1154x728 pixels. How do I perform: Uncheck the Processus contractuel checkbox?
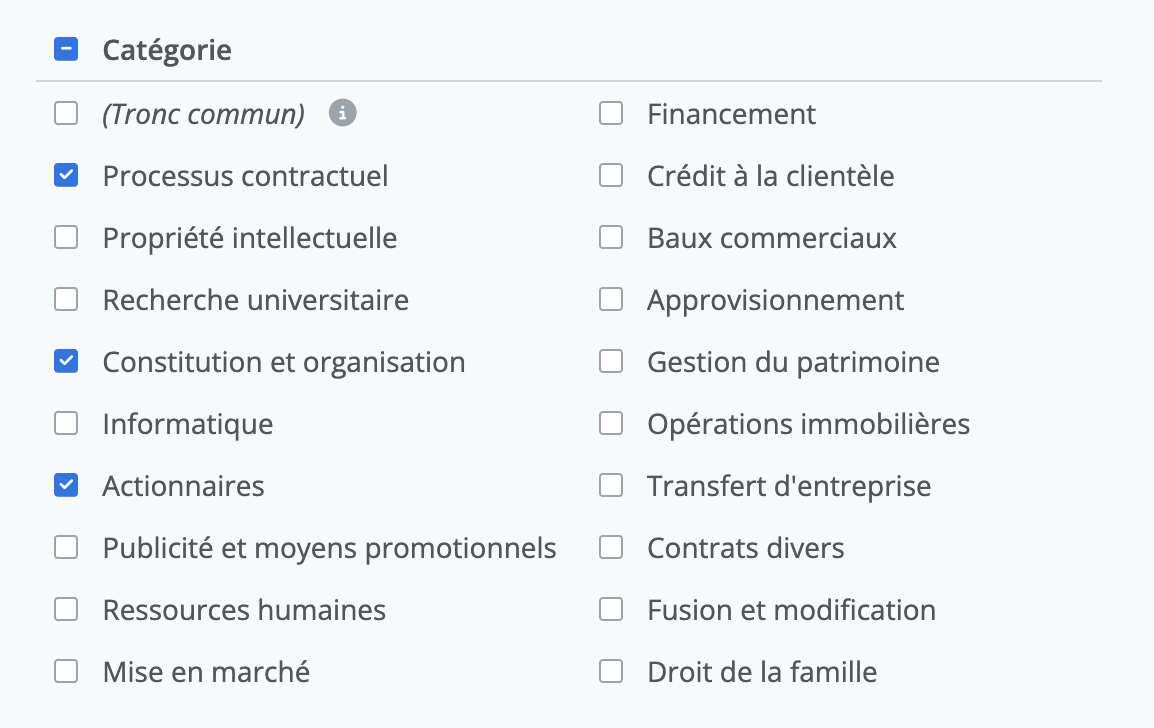pyautogui.click(x=66, y=176)
